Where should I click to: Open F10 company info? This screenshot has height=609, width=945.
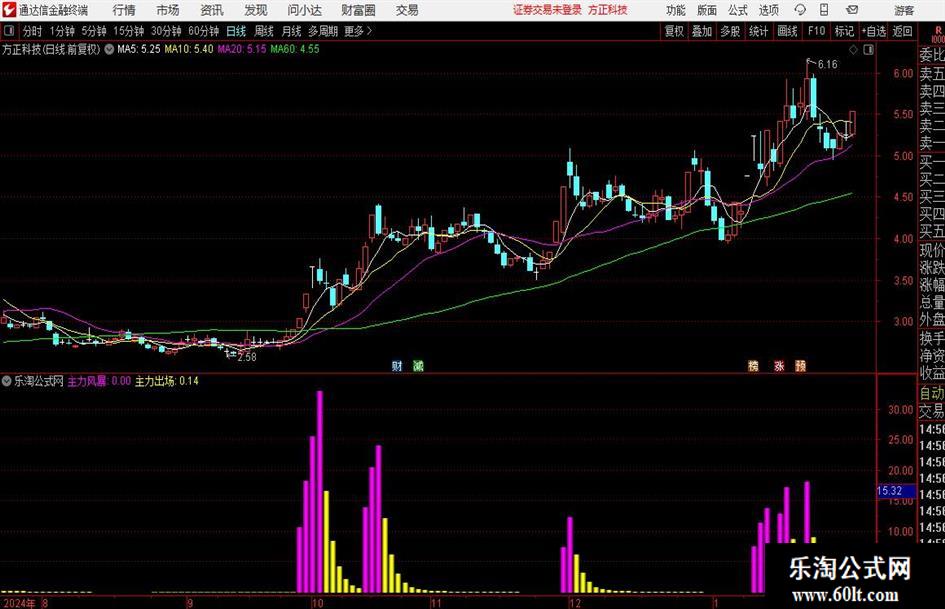click(x=816, y=31)
